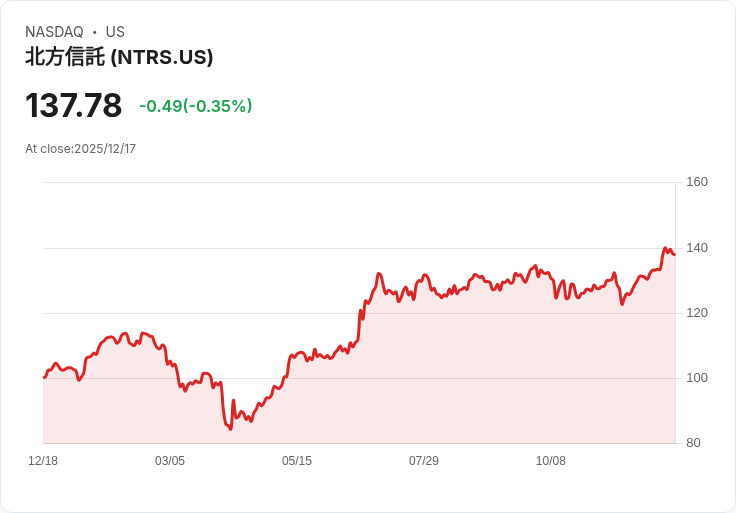736x513 pixels.
Task: Select the 100 y-axis label
Action: pos(697,378)
